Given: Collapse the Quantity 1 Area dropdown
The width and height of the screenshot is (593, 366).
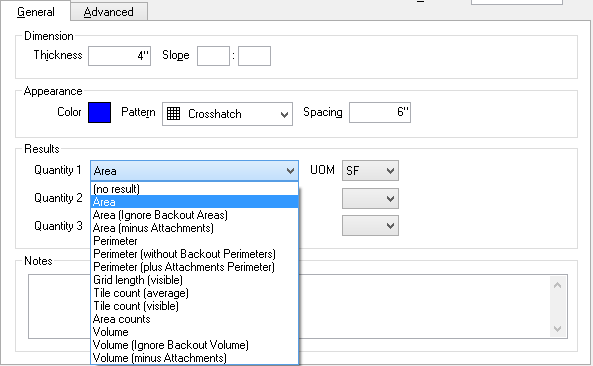Looking at the screenshot, I should (x=194, y=171).
